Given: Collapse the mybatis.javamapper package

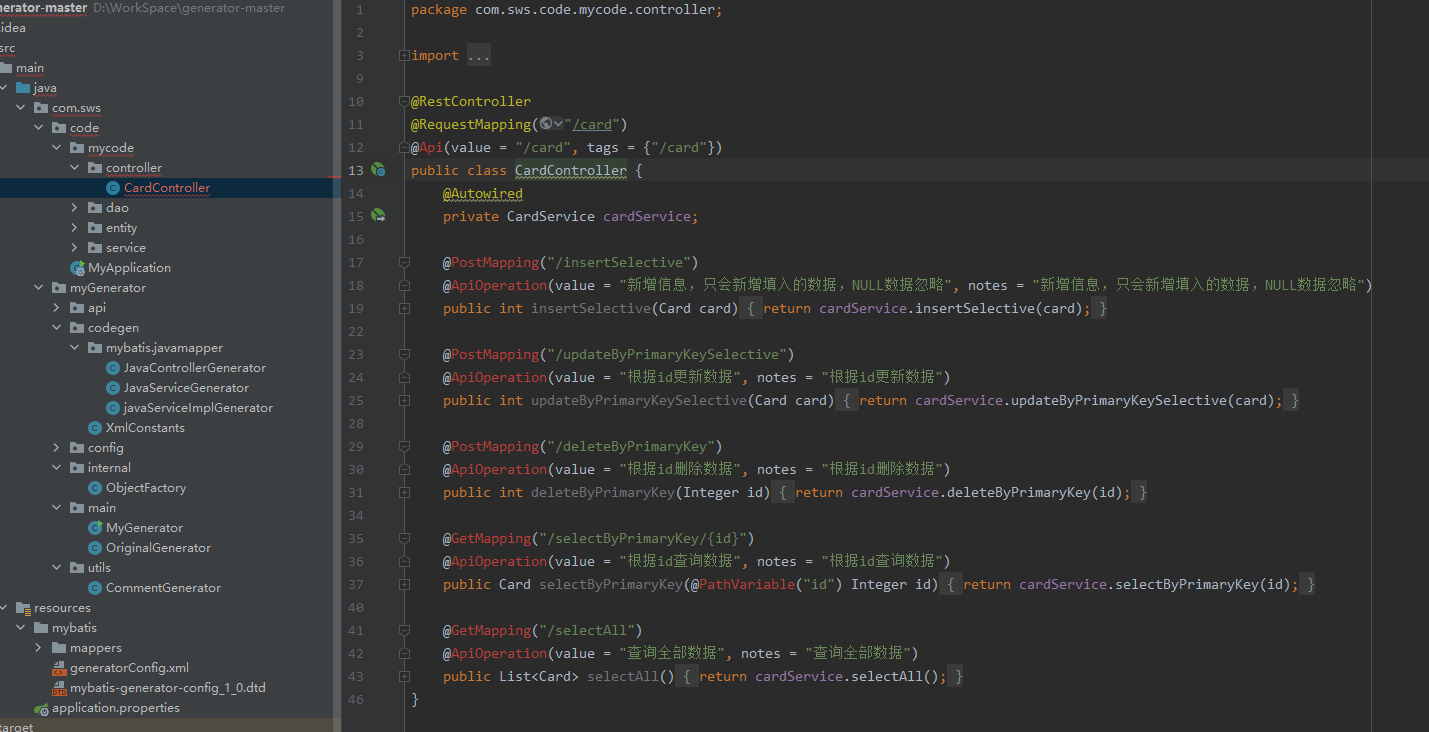Looking at the screenshot, I should click(74, 347).
